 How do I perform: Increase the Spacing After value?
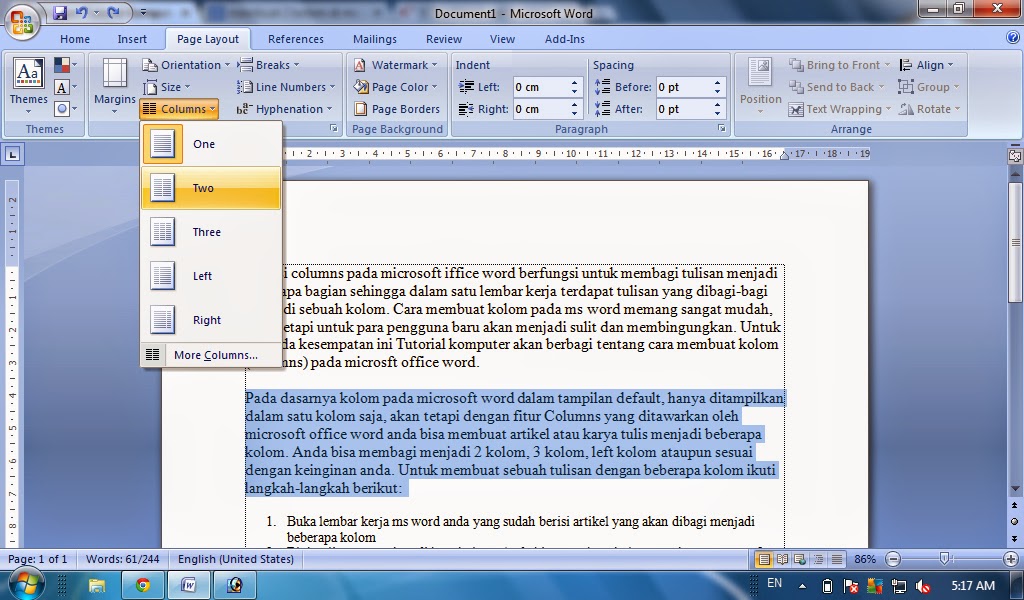pyautogui.click(x=718, y=105)
